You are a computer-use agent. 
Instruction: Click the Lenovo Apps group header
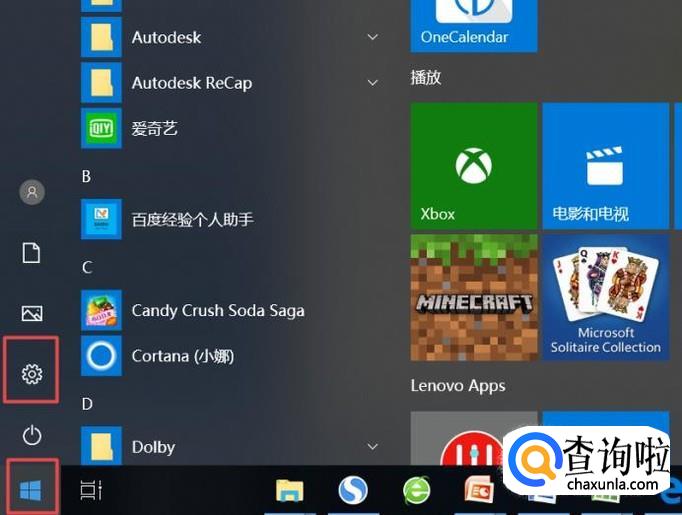[x=458, y=385]
